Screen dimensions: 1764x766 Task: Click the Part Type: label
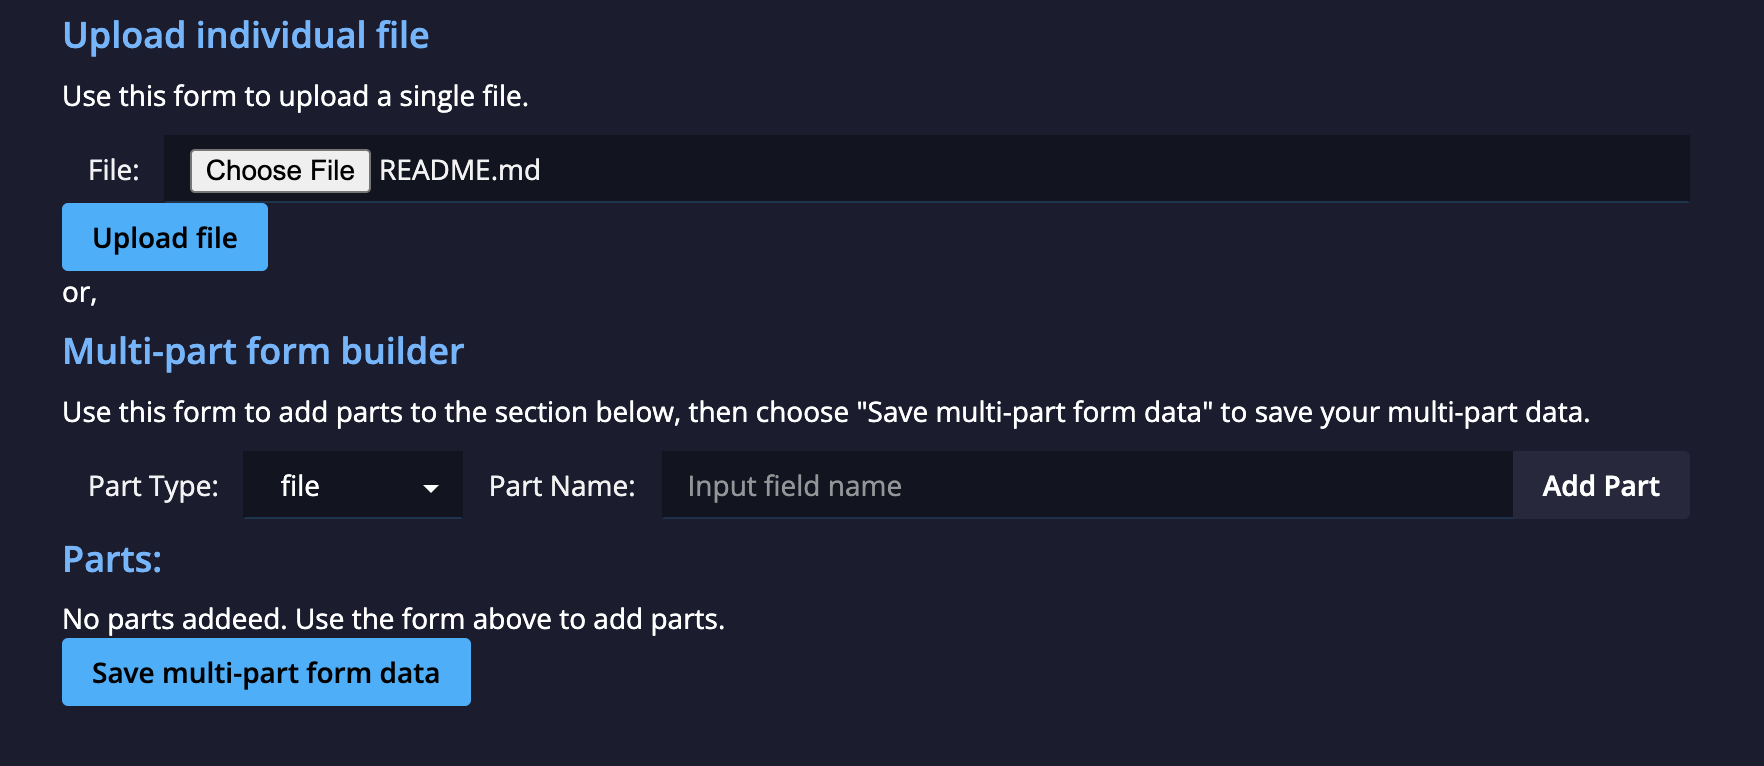coord(153,486)
